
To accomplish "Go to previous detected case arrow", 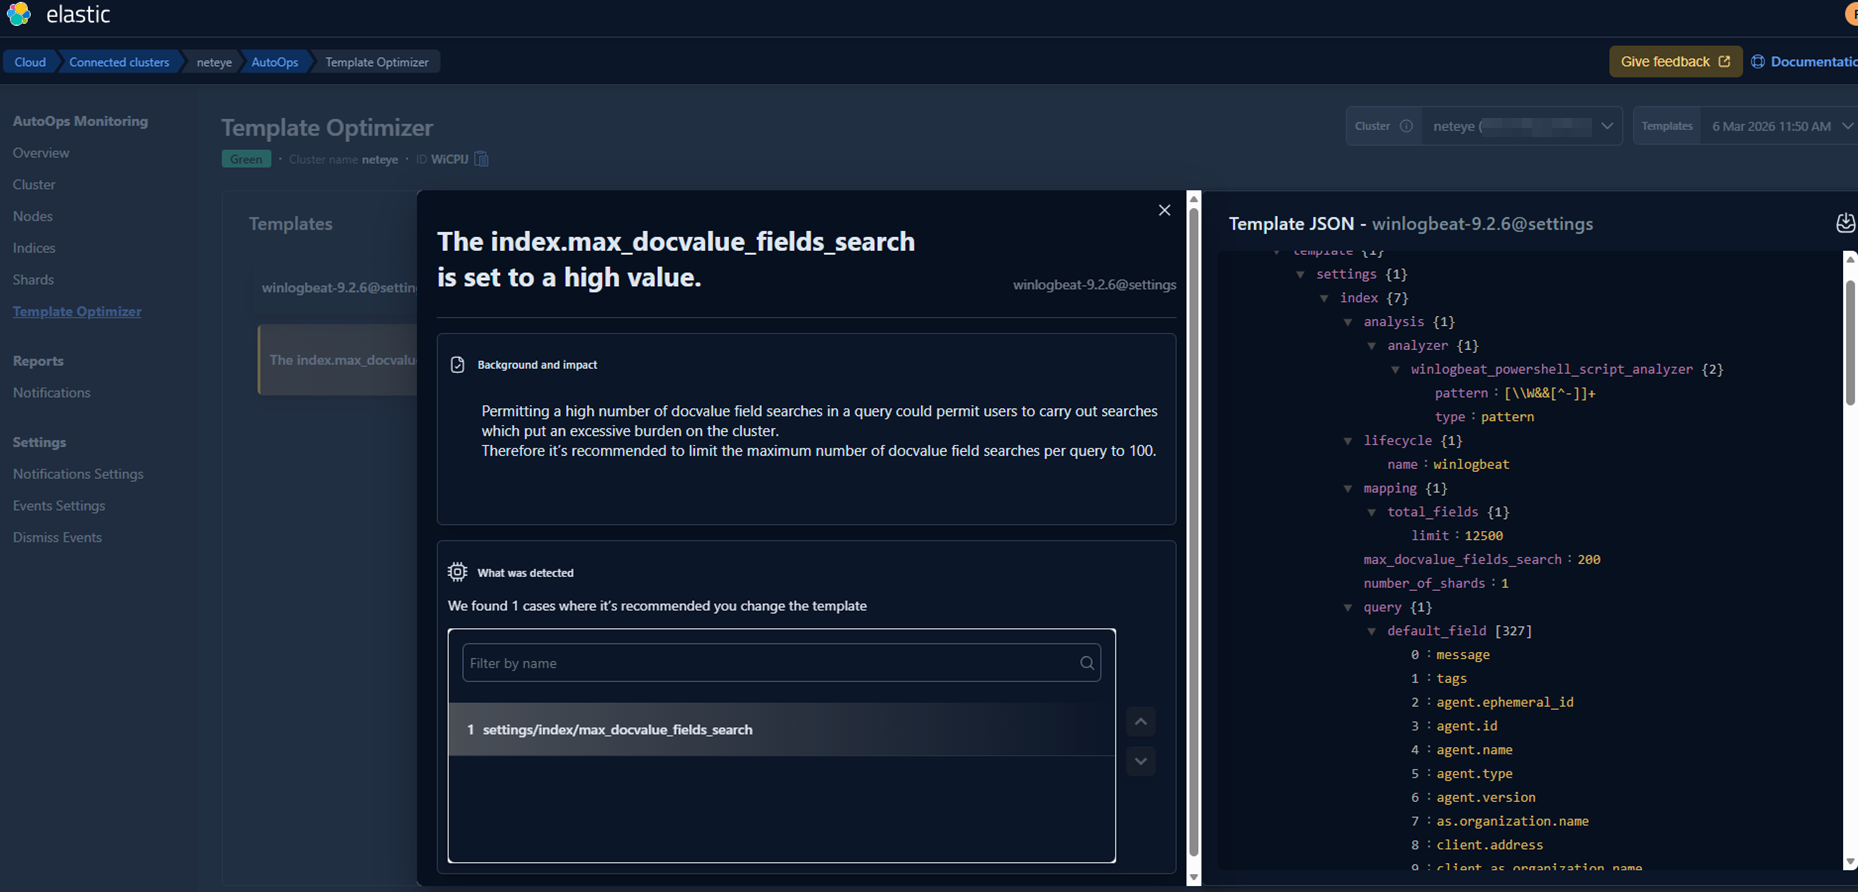I will click(x=1141, y=722).
